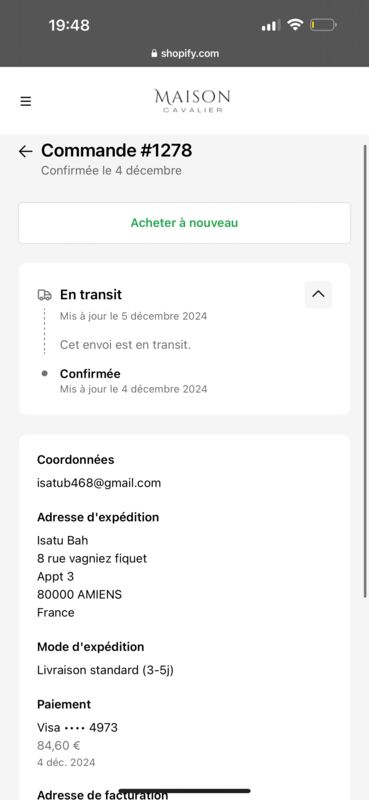
Task: Tap the En transit status heading
Action: coord(91,294)
